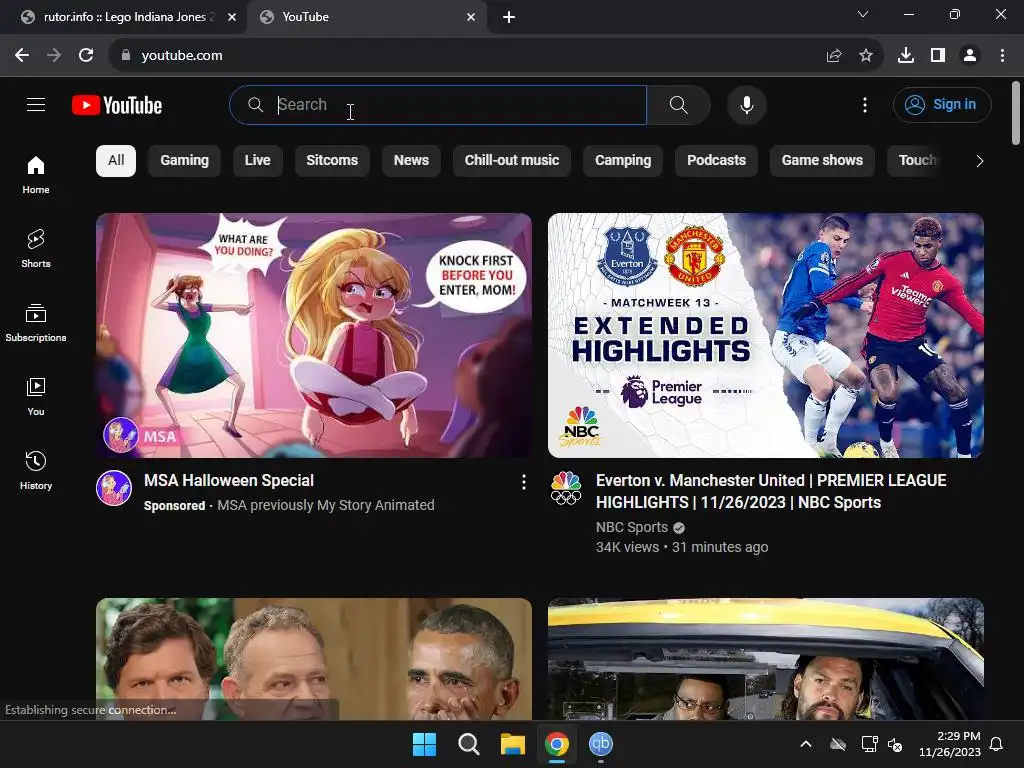This screenshot has width=1024, height=768.
Task: Select the News filter chip
Action: (411, 161)
